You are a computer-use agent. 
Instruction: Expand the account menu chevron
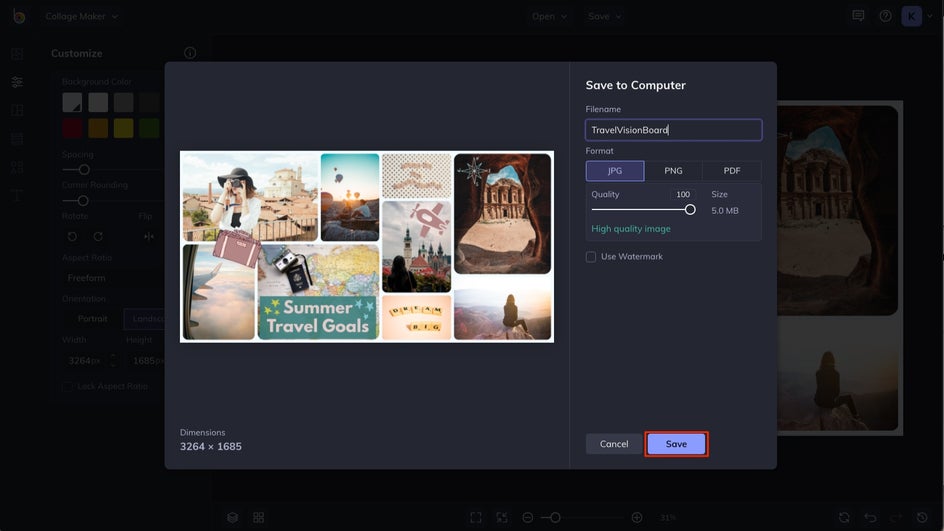coord(930,16)
